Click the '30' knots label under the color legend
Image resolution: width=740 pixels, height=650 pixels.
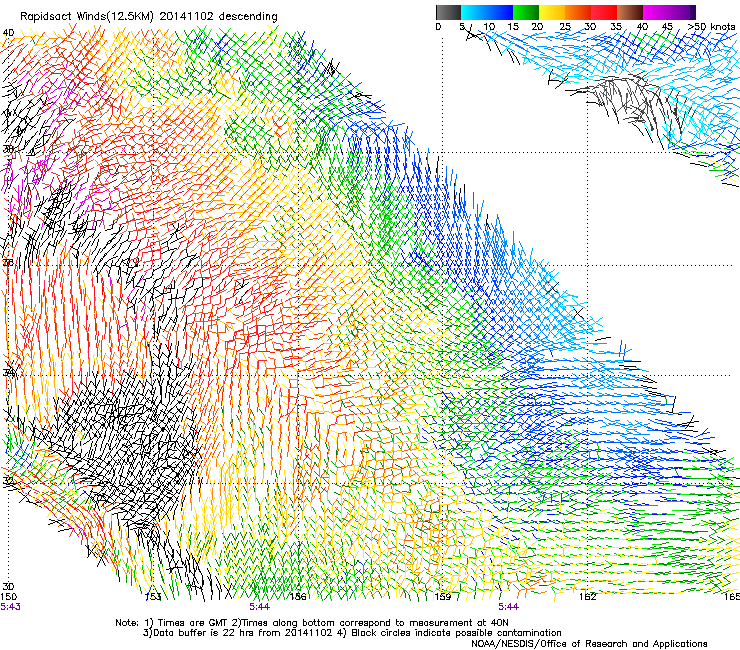coord(590,27)
